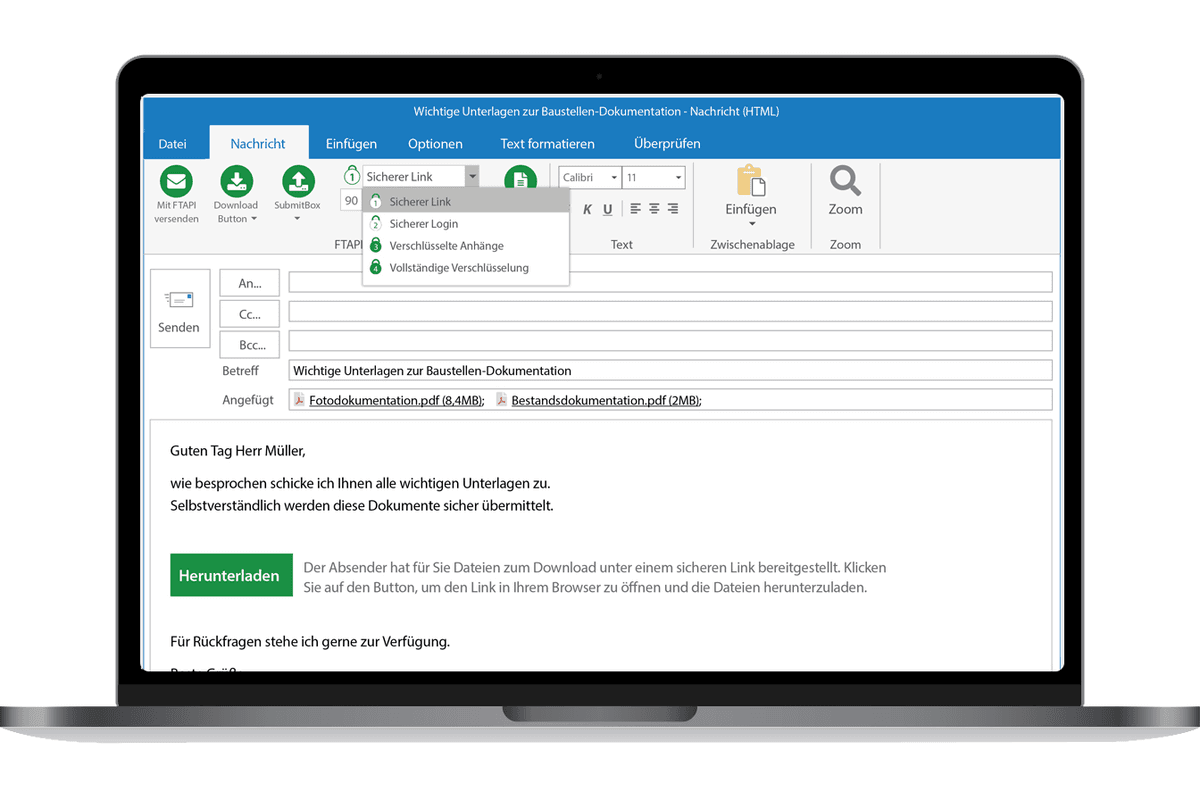1200x800 pixels.
Task: Click the green Herunterladen button
Action: (x=231, y=575)
